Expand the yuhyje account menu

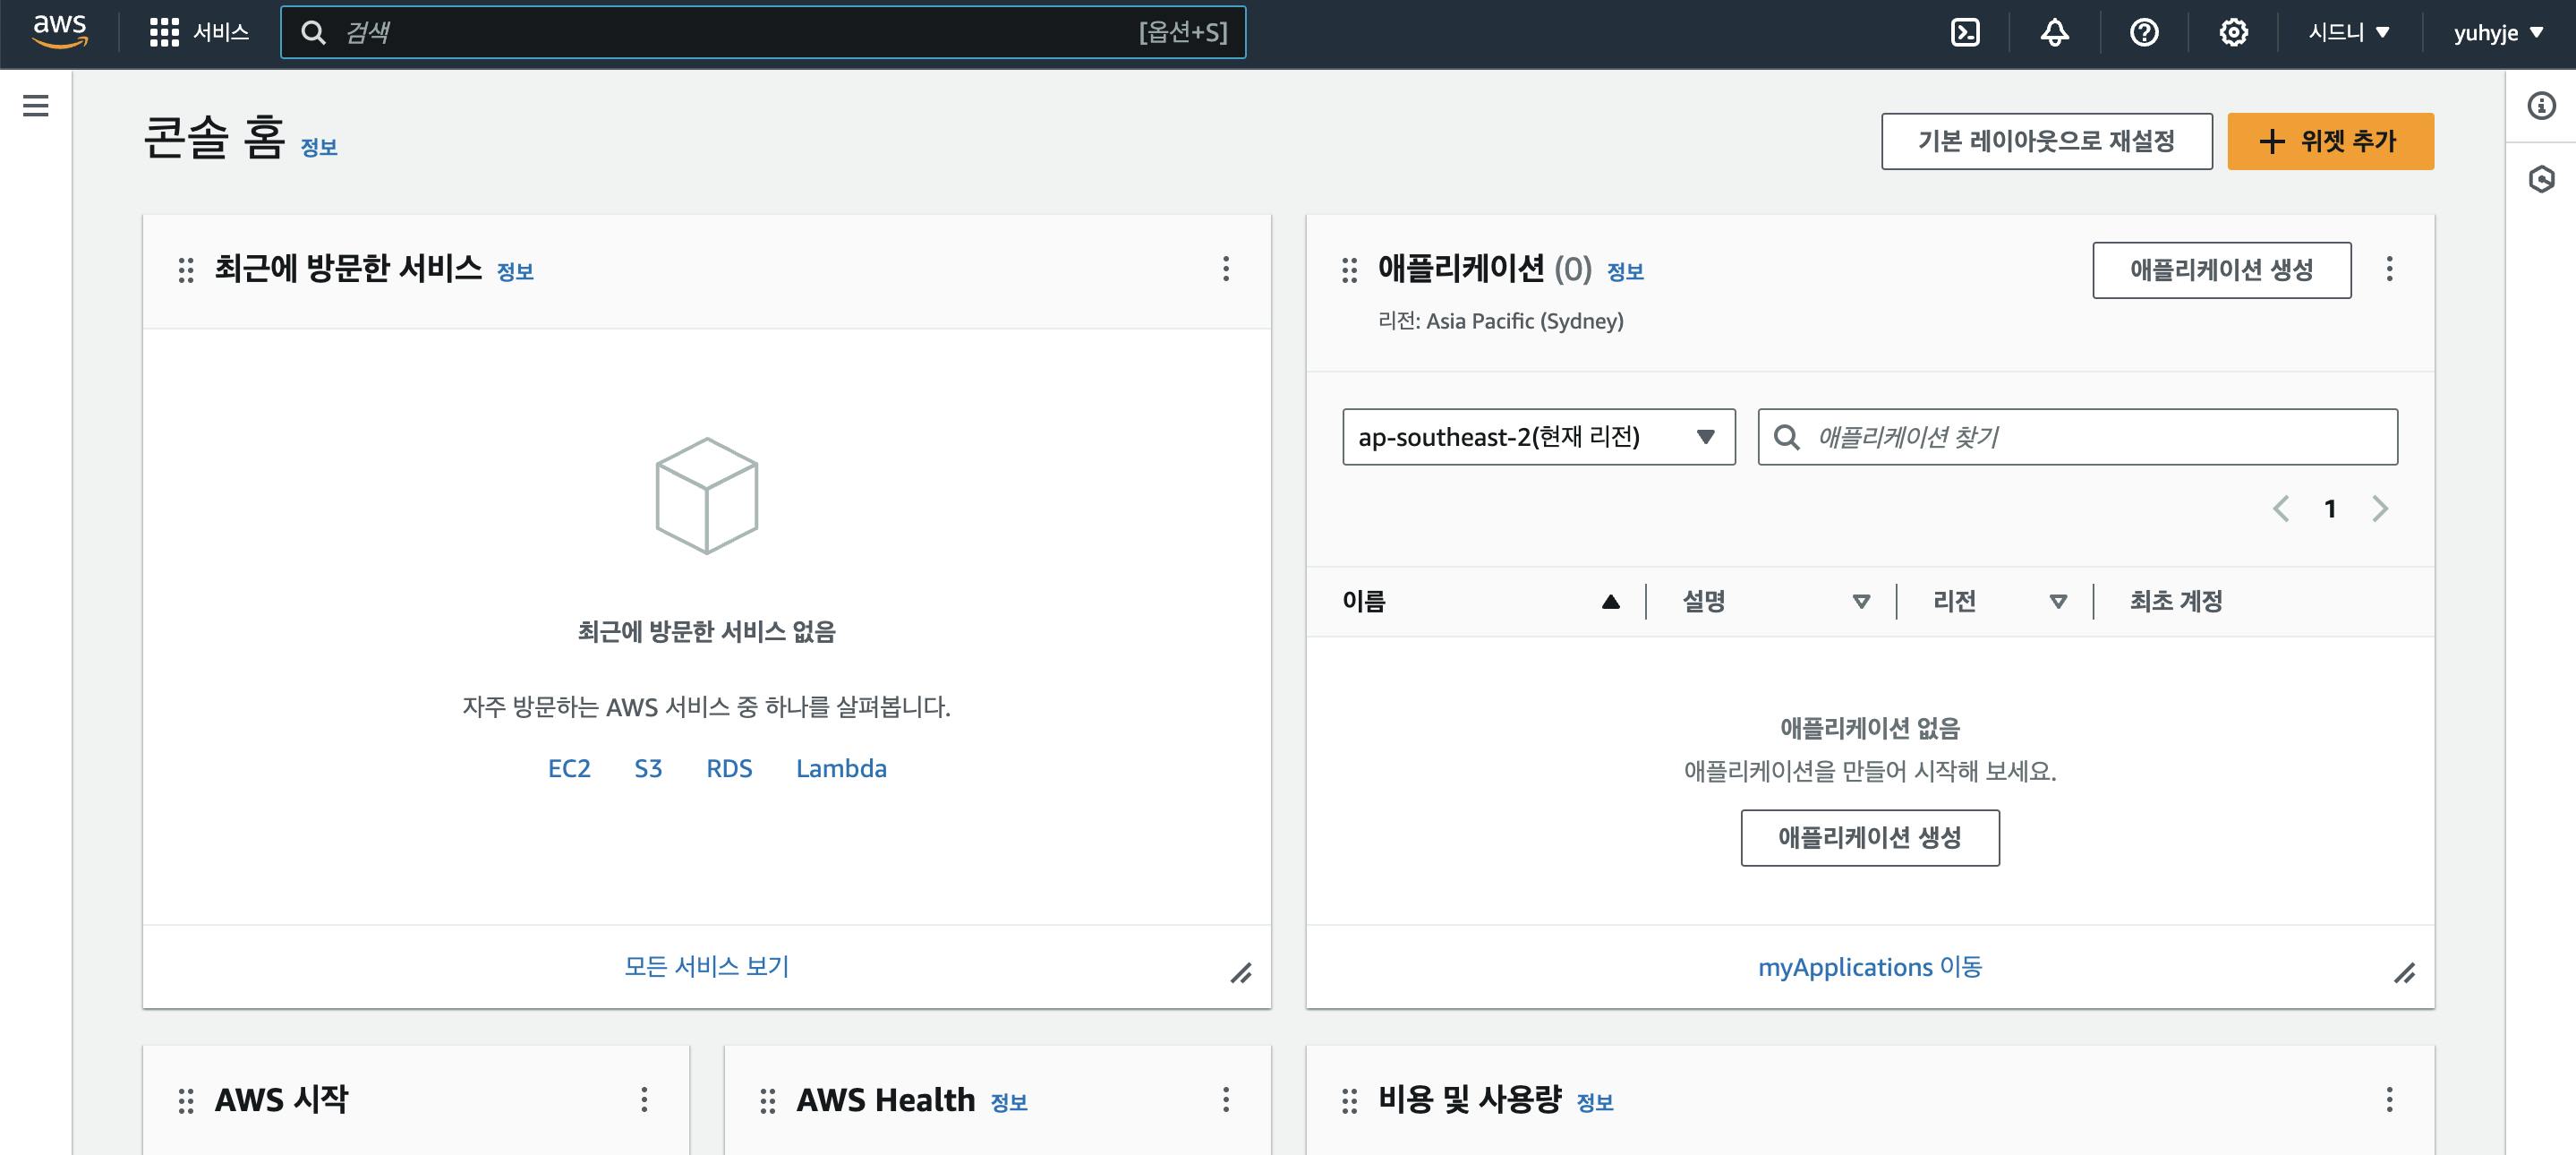(x=2499, y=32)
